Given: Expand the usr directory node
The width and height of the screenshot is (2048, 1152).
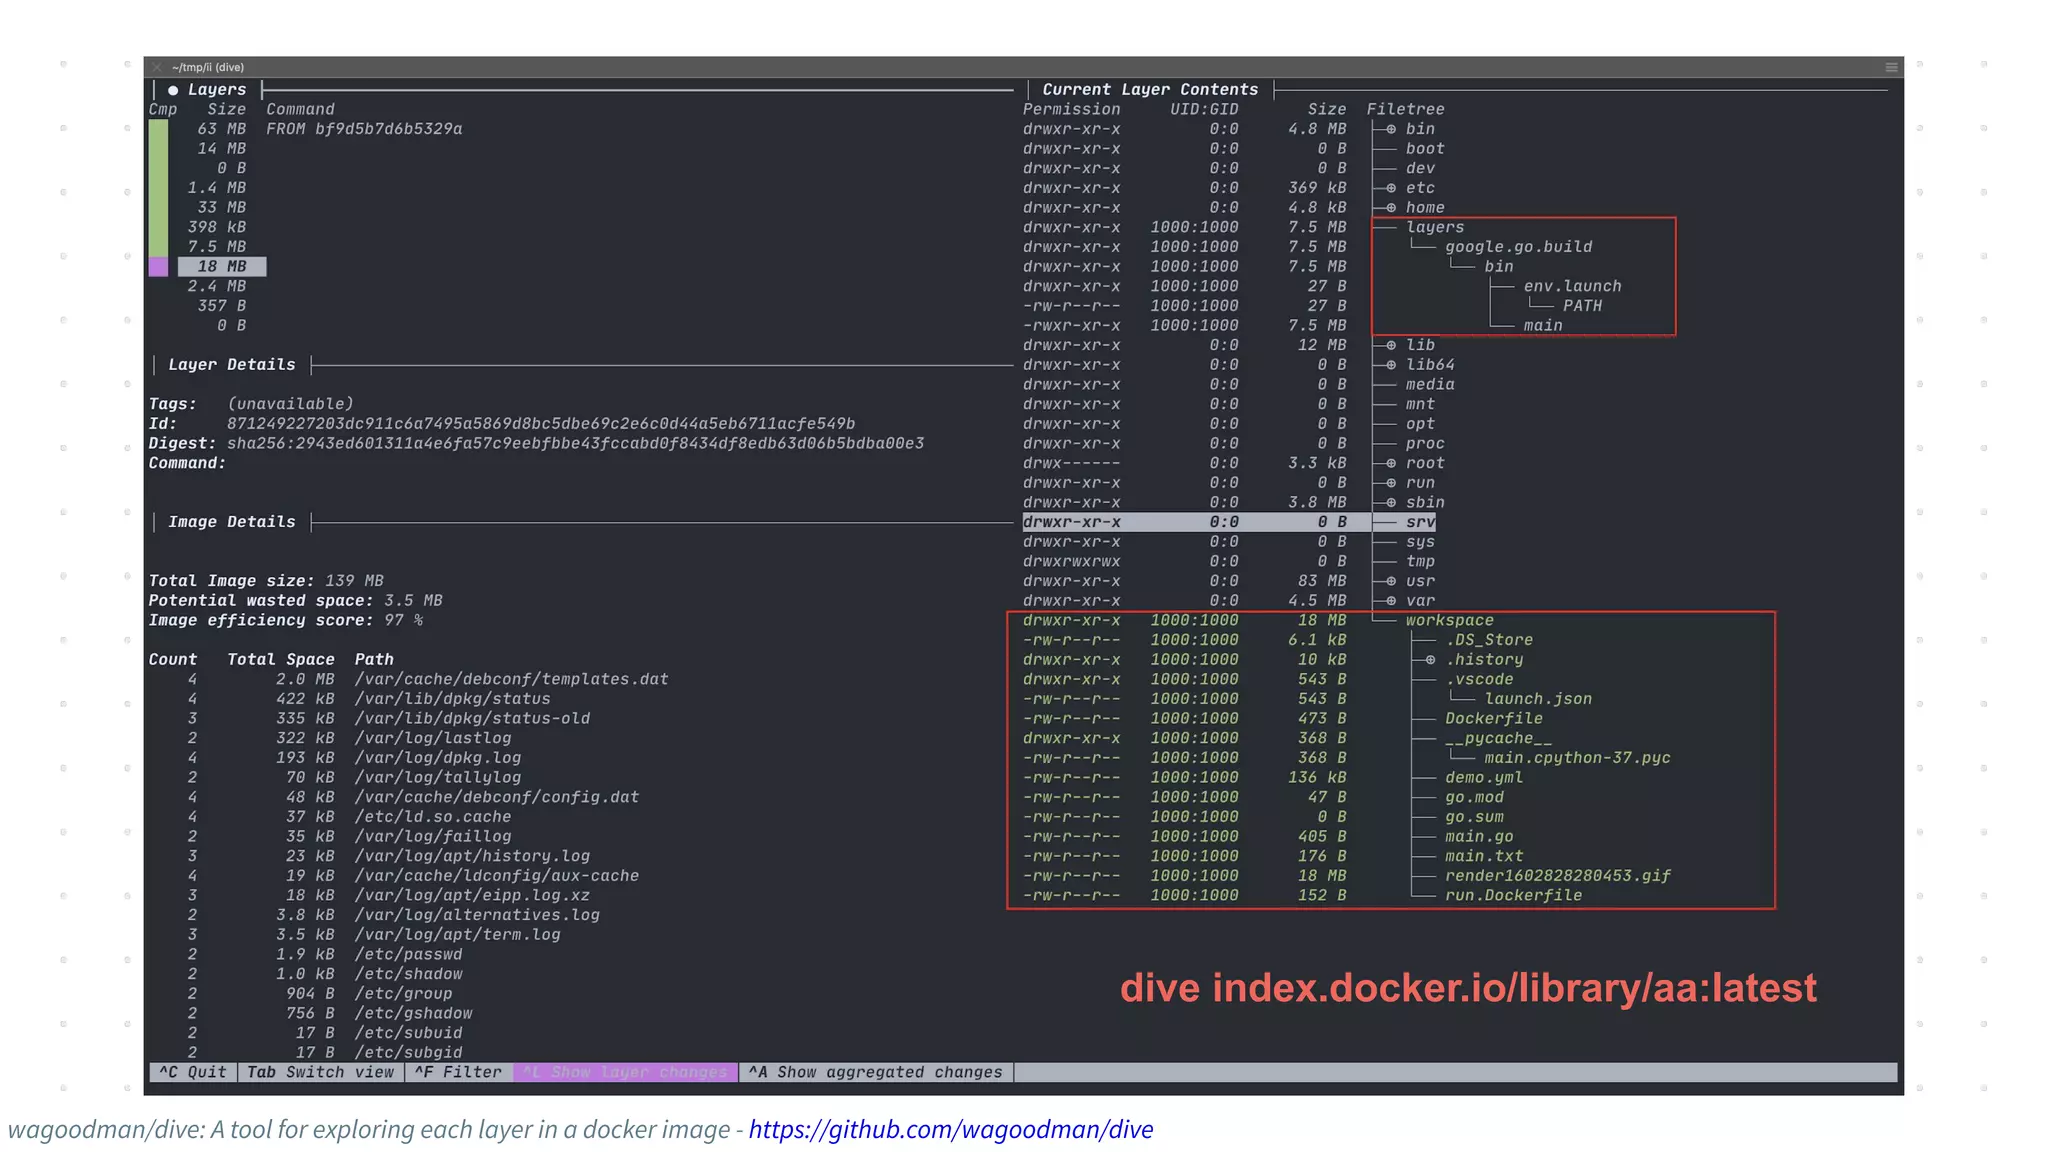Looking at the screenshot, I should [1391, 581].
